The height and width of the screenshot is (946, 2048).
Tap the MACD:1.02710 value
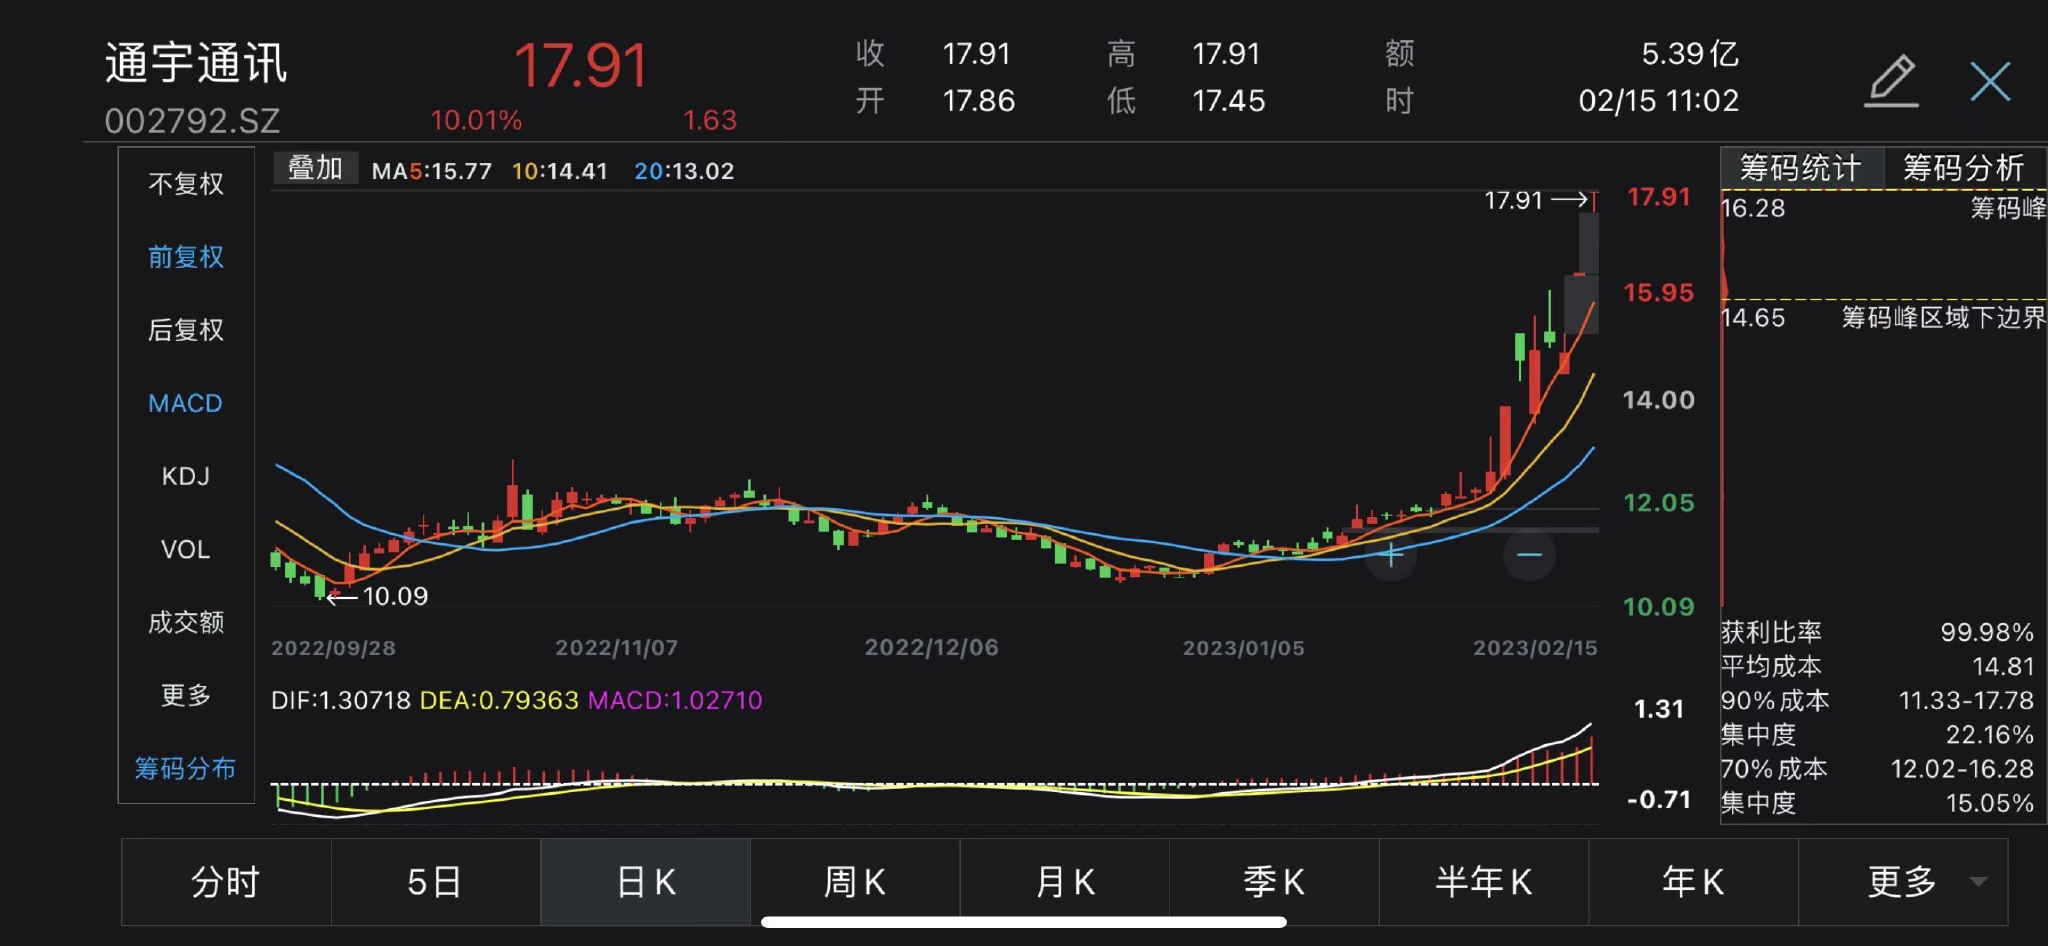click(x=675, y=700)
